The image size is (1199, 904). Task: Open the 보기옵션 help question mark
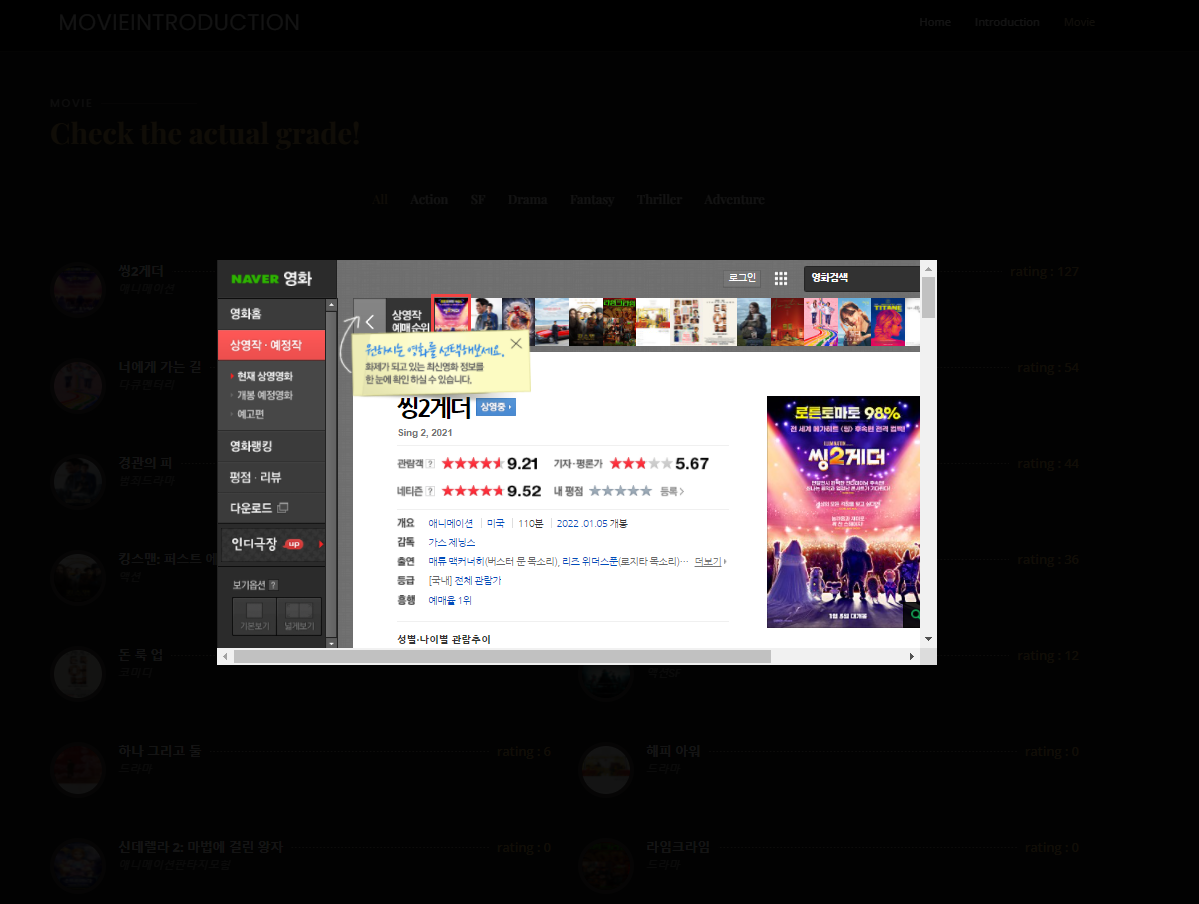274,584
